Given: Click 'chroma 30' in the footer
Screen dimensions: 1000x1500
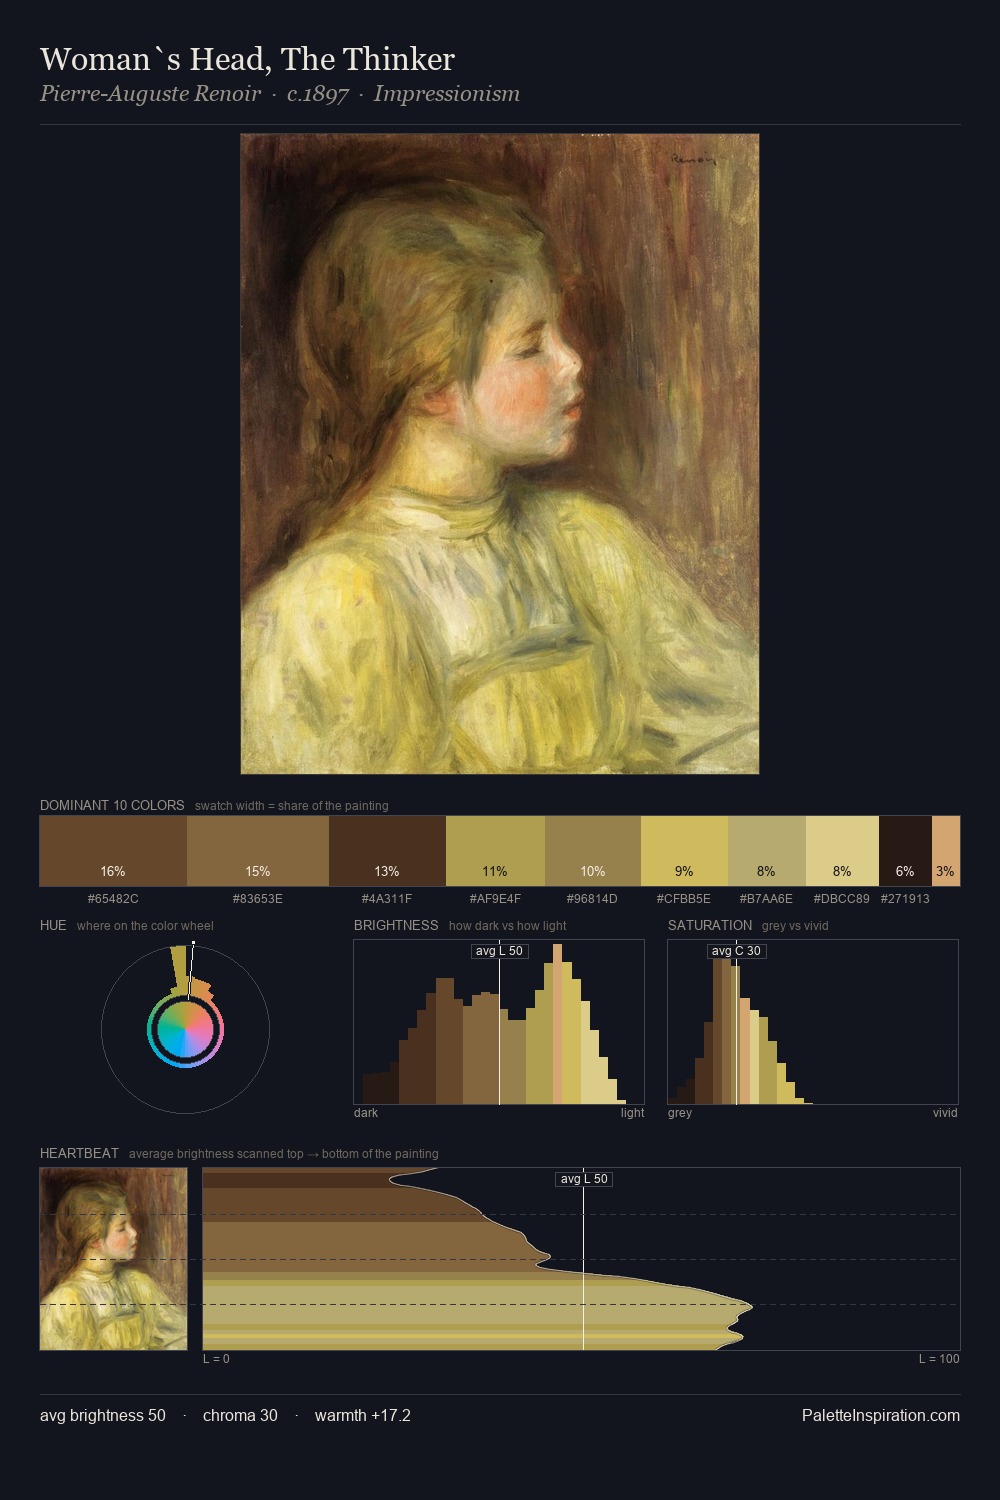Looking at the screenshot, I should [240, 1415].
